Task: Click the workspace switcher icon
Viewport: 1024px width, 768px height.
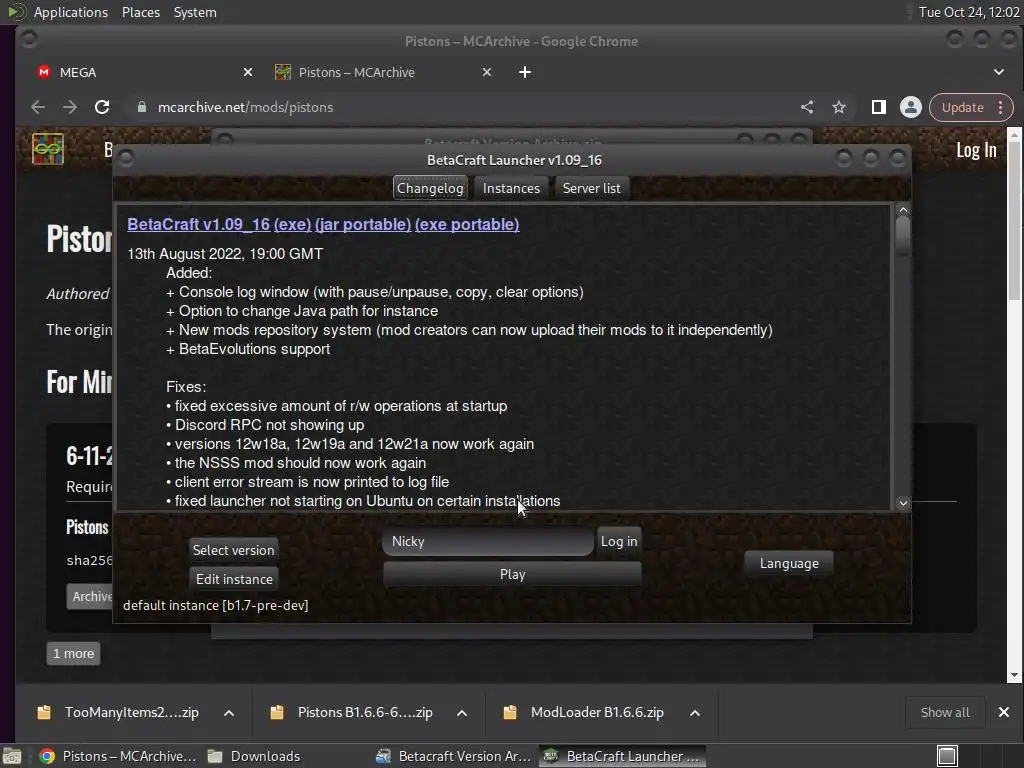Action: pos(947,756)
